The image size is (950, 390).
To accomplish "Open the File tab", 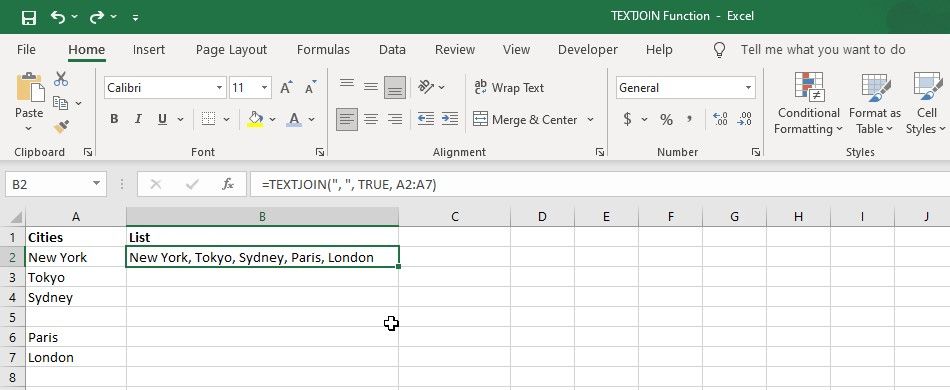I will (26, 50).
